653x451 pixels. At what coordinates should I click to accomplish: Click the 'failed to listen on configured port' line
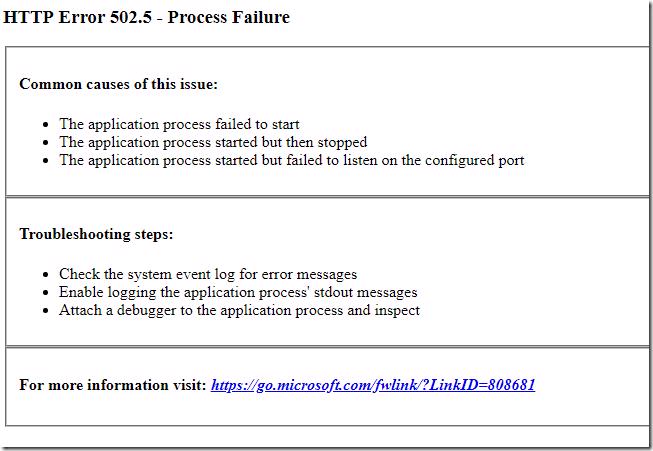292,160
